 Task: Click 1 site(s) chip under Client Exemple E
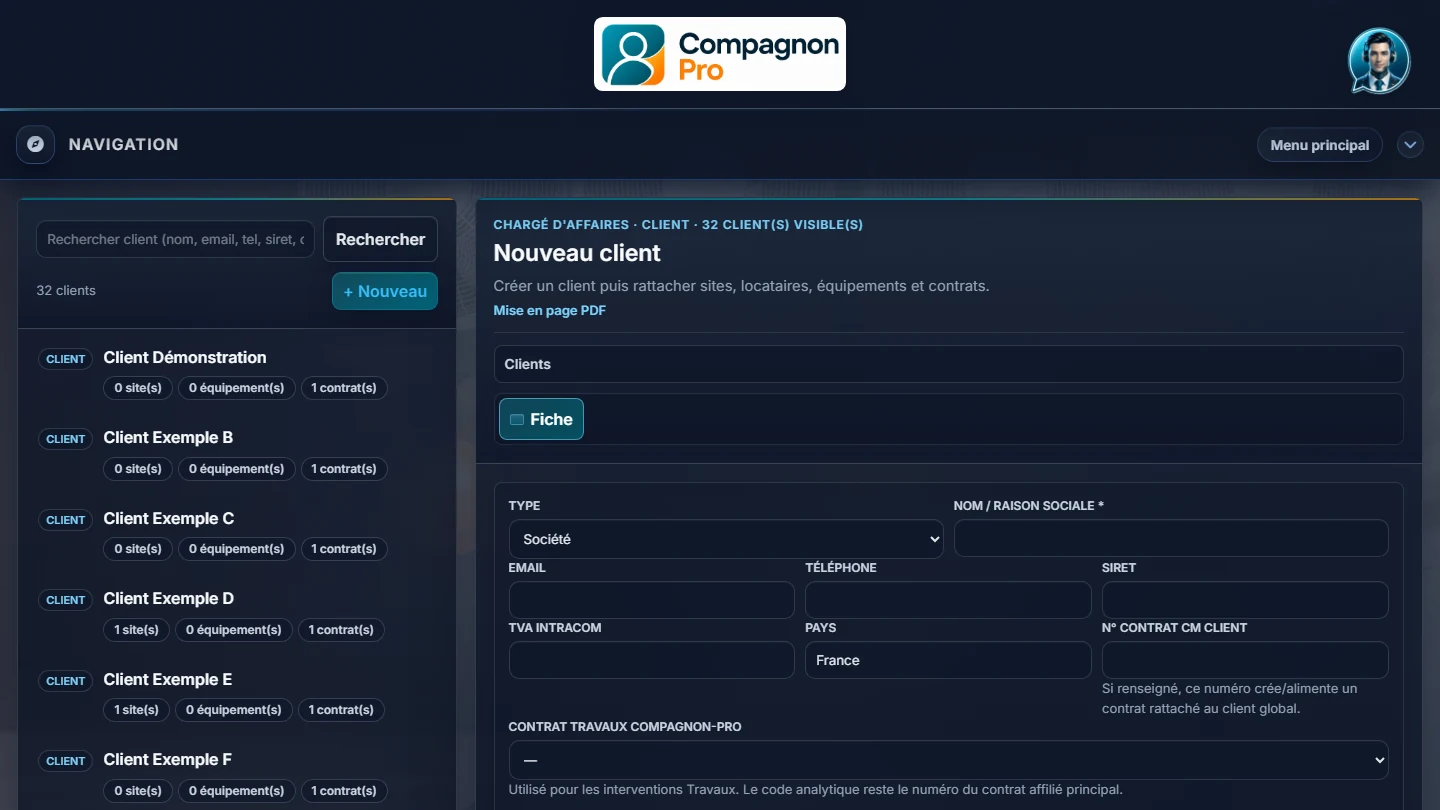click(x=137, y=710)
